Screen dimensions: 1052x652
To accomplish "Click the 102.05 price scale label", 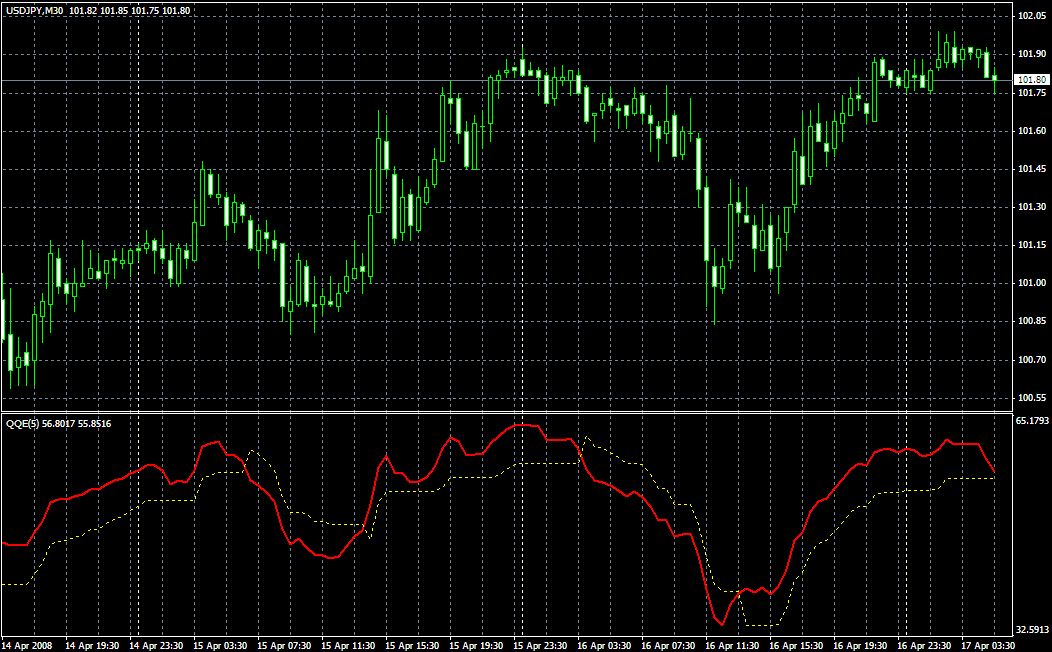I will point(1032,16).
